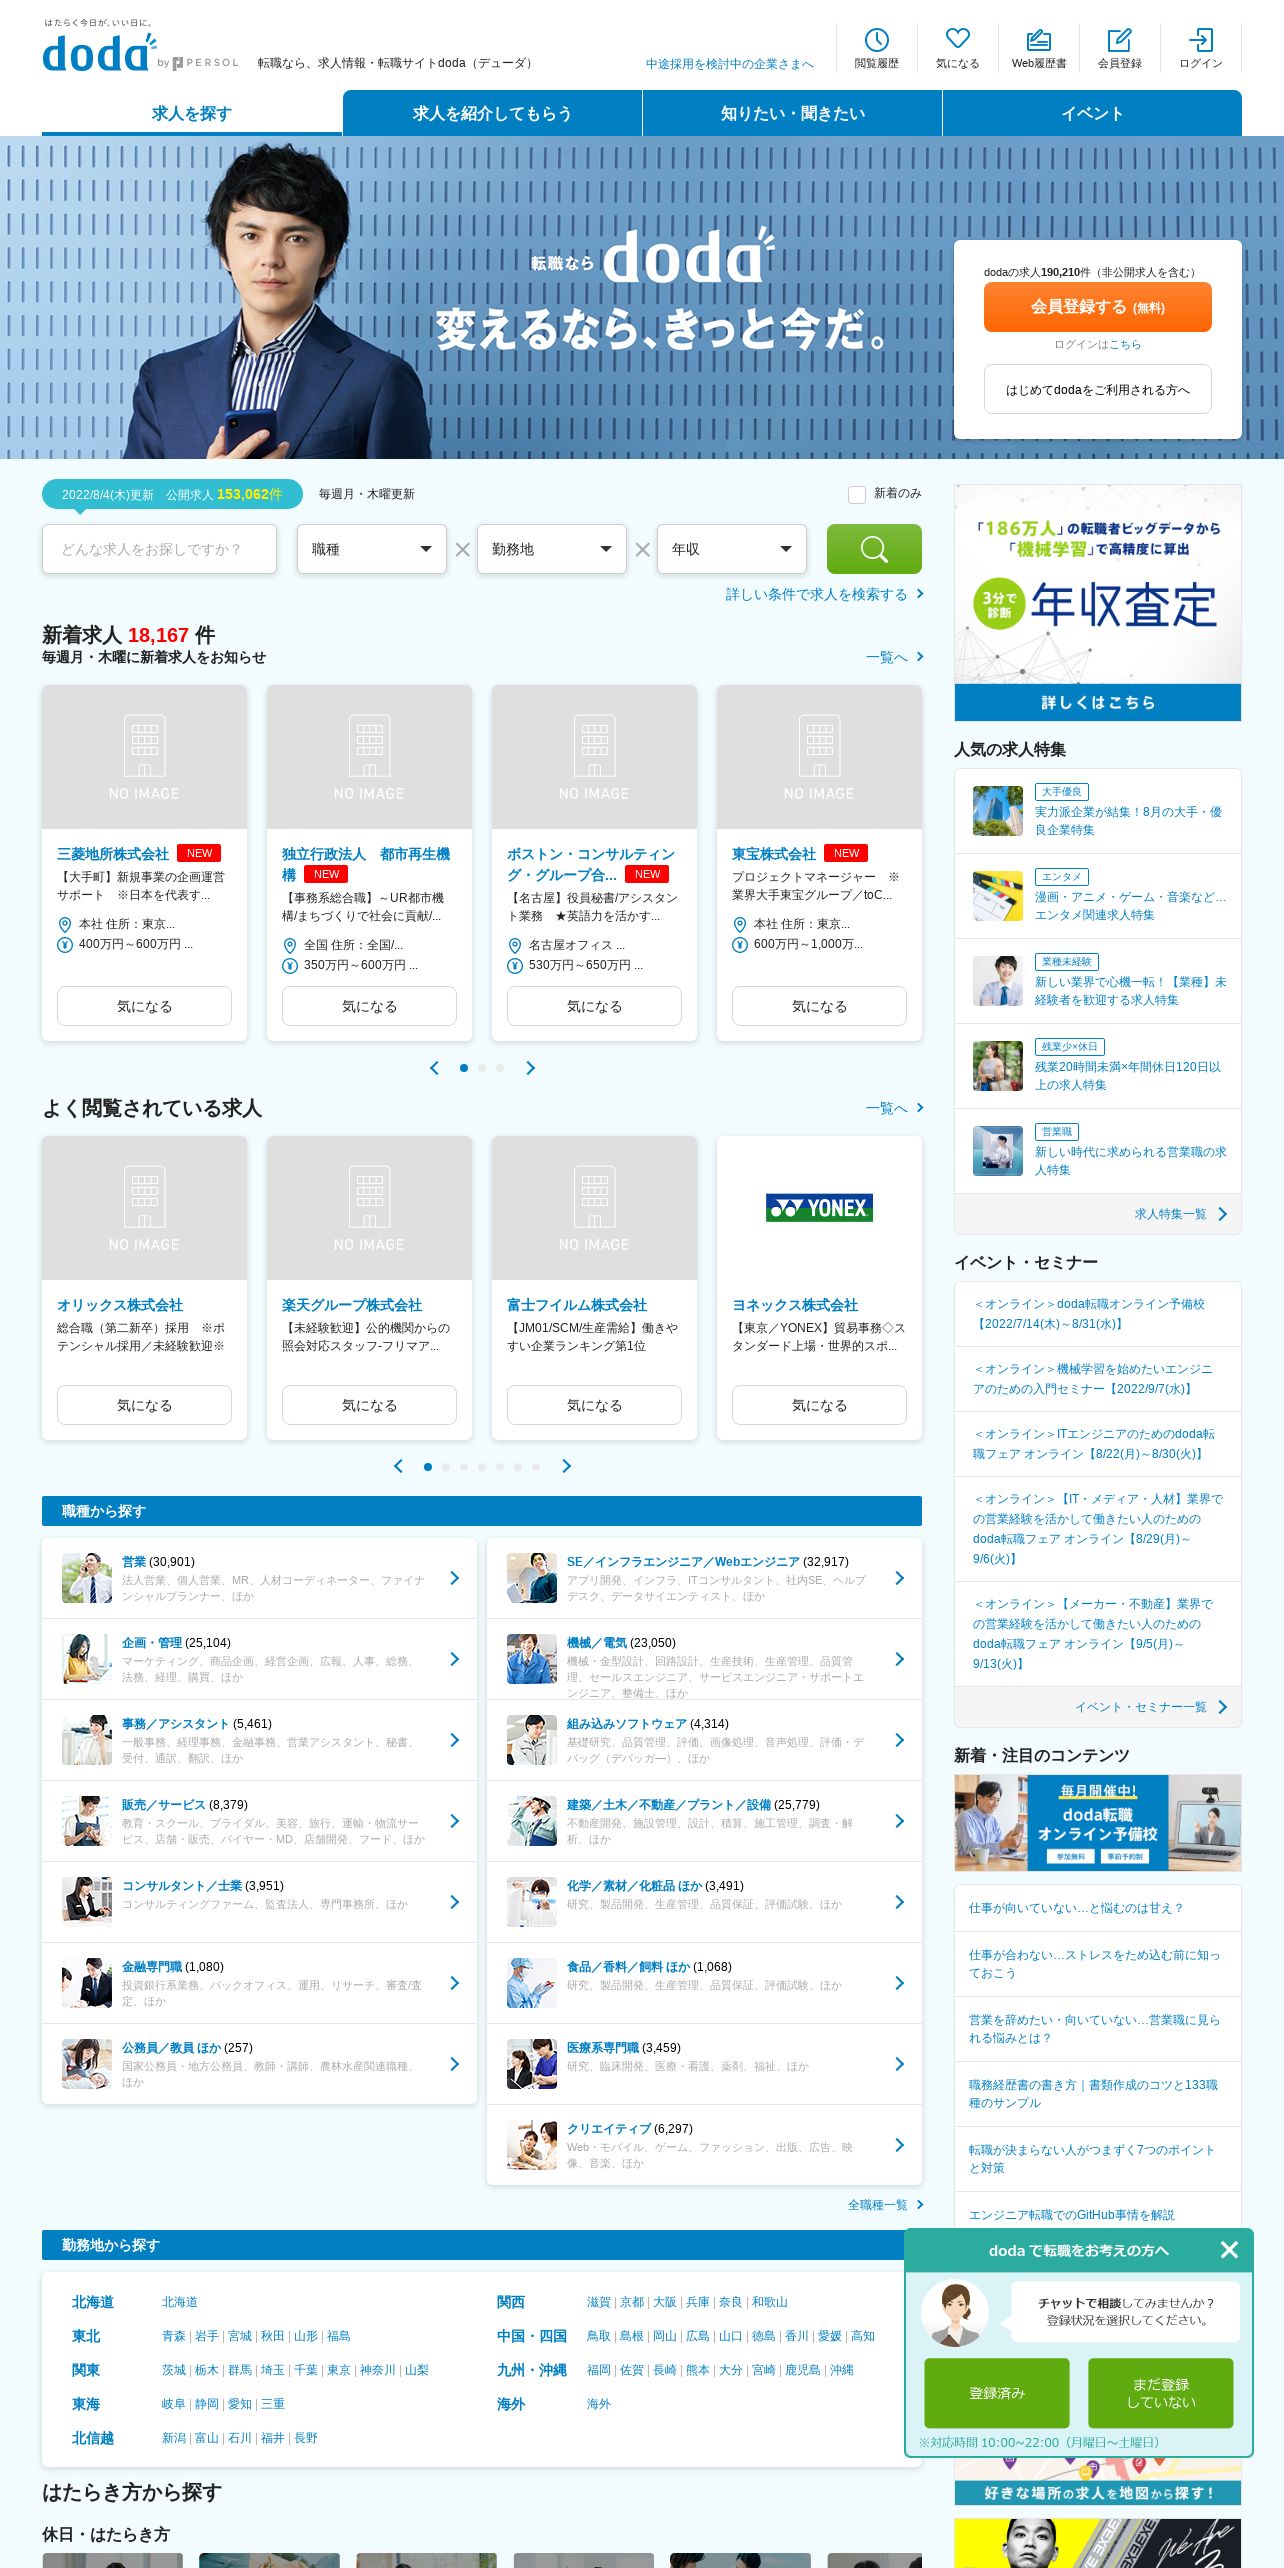Click はじめてdodaをご利用される方へ button
Screen dimensions: 1284x2568
[x=1098, y=389]
